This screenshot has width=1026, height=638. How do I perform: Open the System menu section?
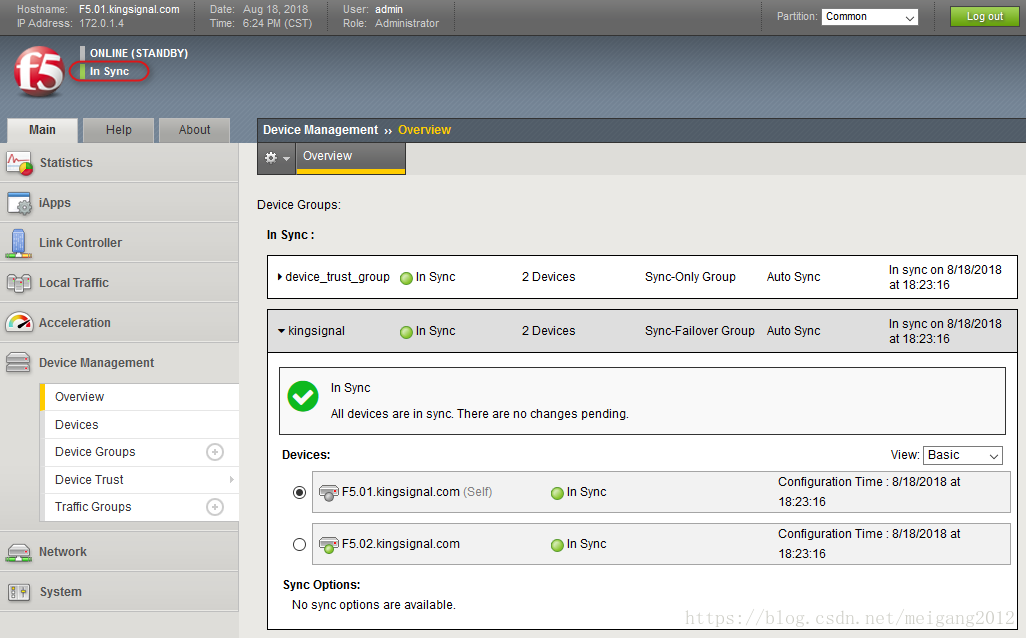point(119,592)
